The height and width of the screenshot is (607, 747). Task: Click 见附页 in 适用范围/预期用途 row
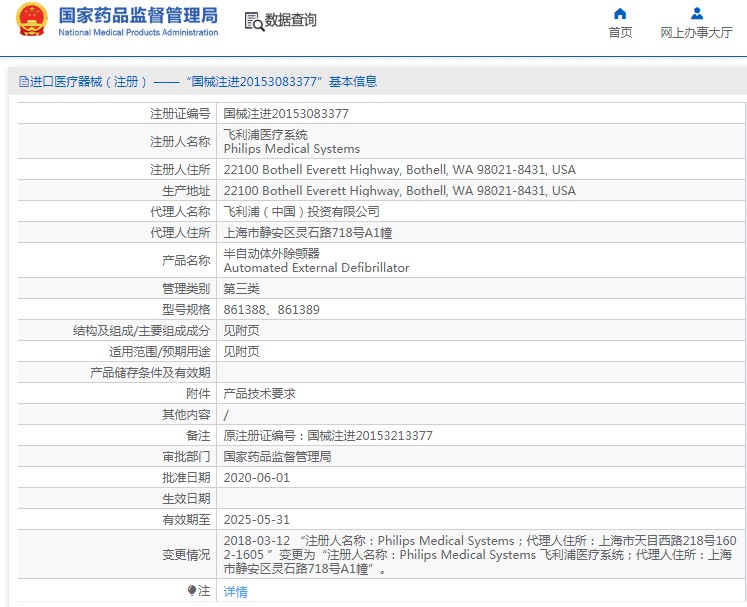click(242, 352)
